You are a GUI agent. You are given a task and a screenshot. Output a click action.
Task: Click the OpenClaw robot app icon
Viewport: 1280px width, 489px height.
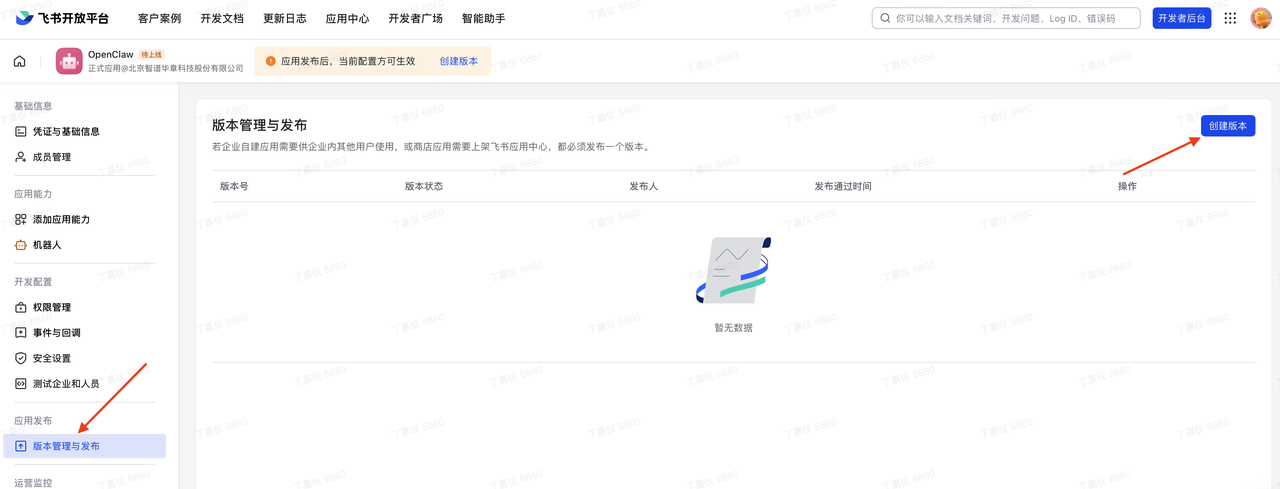tap(69, 61)
